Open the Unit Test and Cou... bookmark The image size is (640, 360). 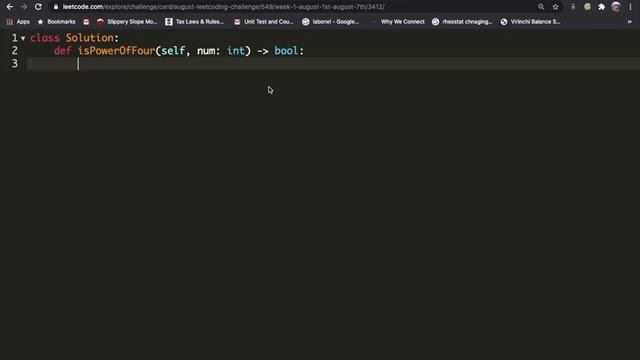(x=264, y=22)
